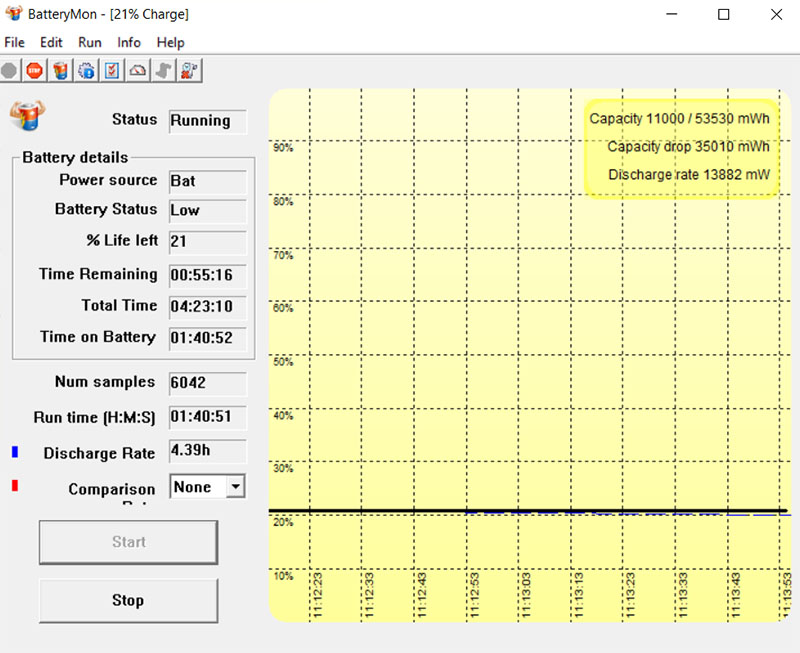Open battery information gear icon
This screenshot has width=800, height=653.
click(87, 70)
